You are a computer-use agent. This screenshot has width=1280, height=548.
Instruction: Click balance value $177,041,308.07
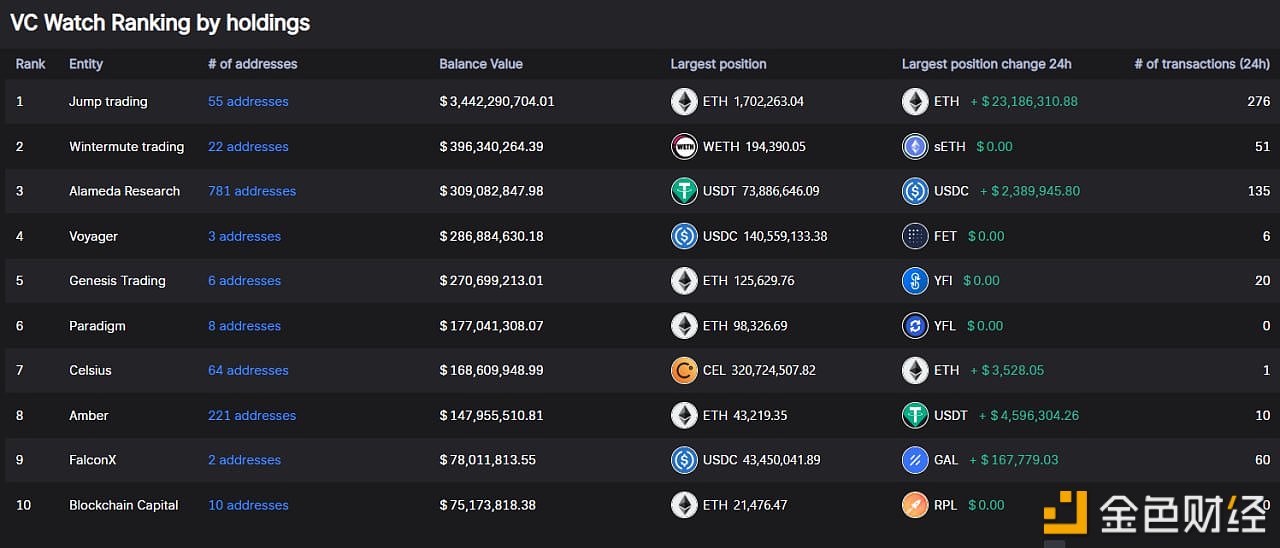(492, 325)
